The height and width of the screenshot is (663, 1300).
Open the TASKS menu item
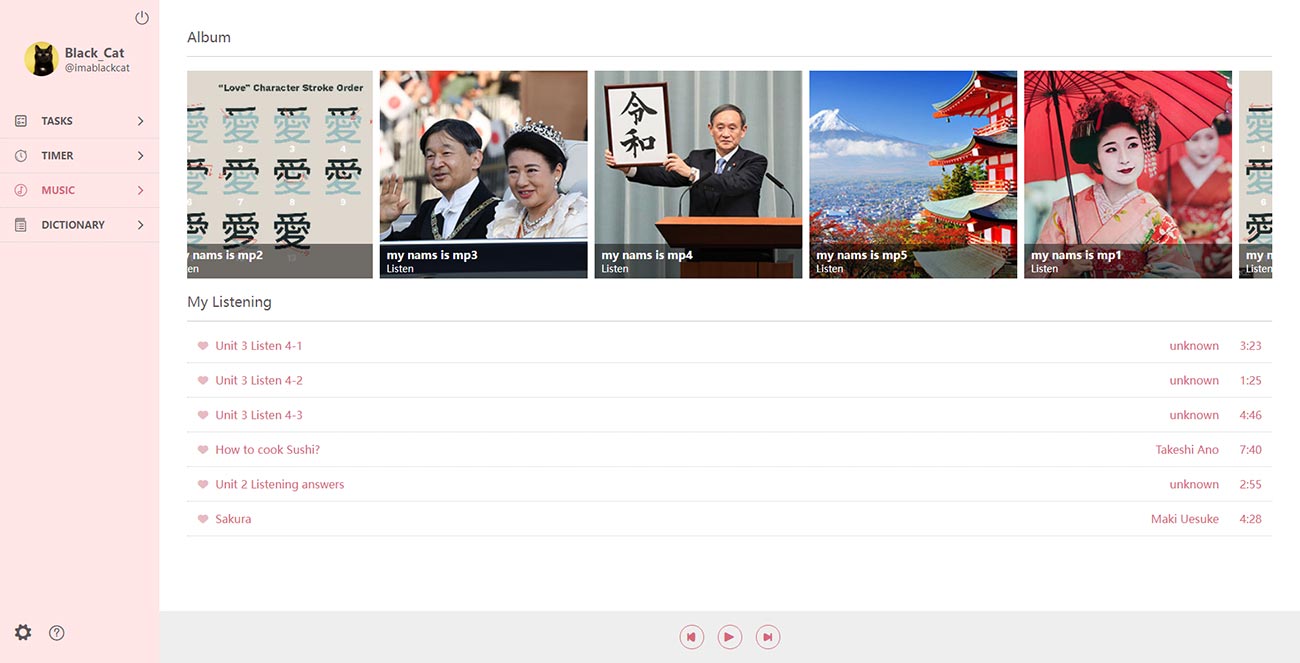pyautogui.click(x=79, y=121)
